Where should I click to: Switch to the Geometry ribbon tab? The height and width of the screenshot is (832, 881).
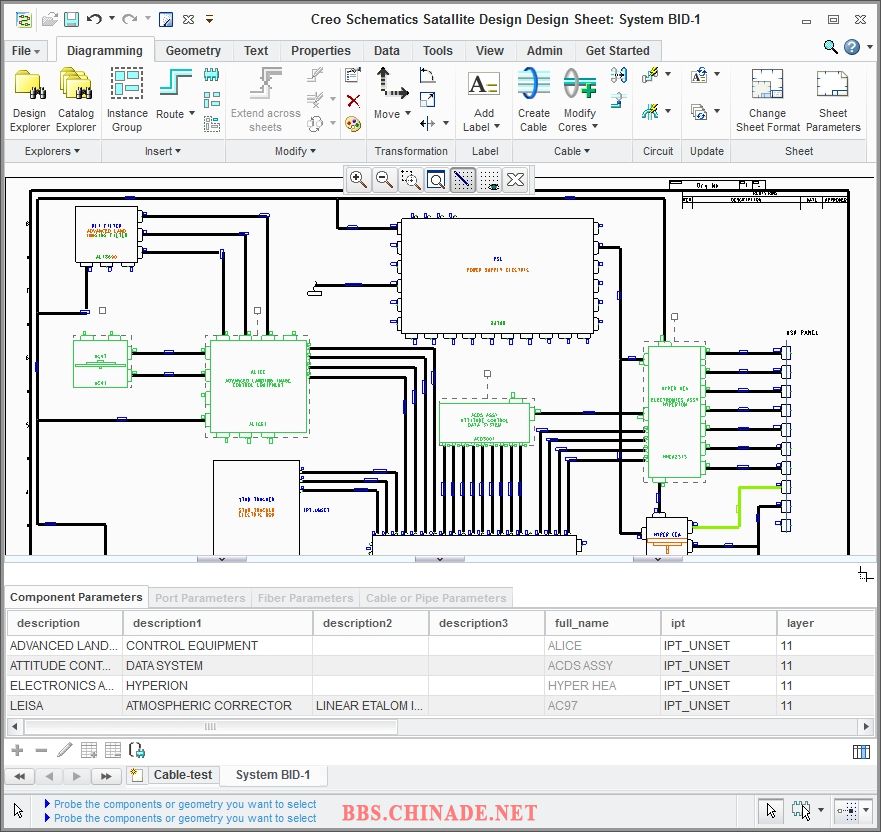pyautogui.click(x=193, y=51)
